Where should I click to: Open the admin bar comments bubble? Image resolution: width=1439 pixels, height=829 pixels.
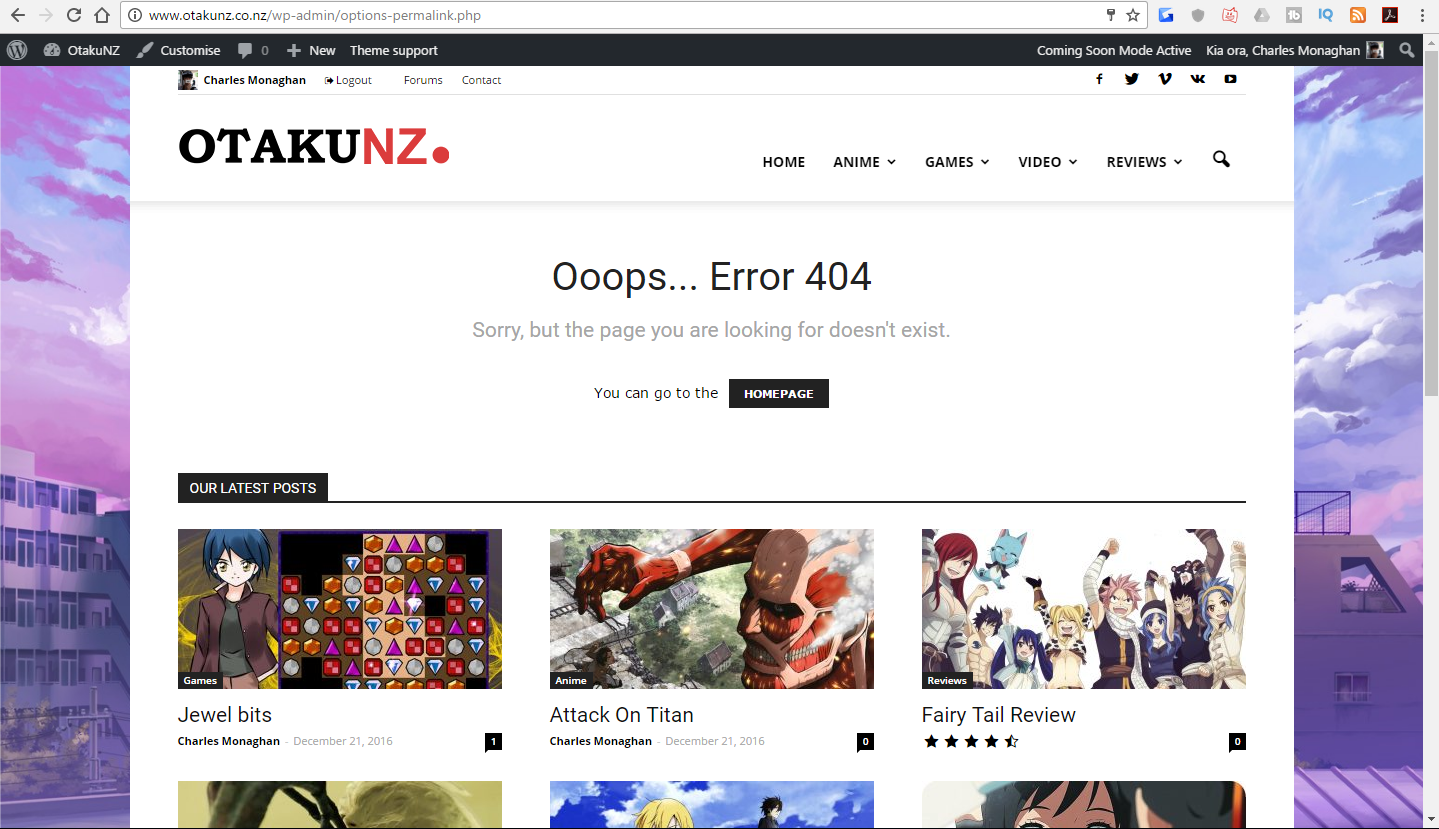[x=253, y=50]
